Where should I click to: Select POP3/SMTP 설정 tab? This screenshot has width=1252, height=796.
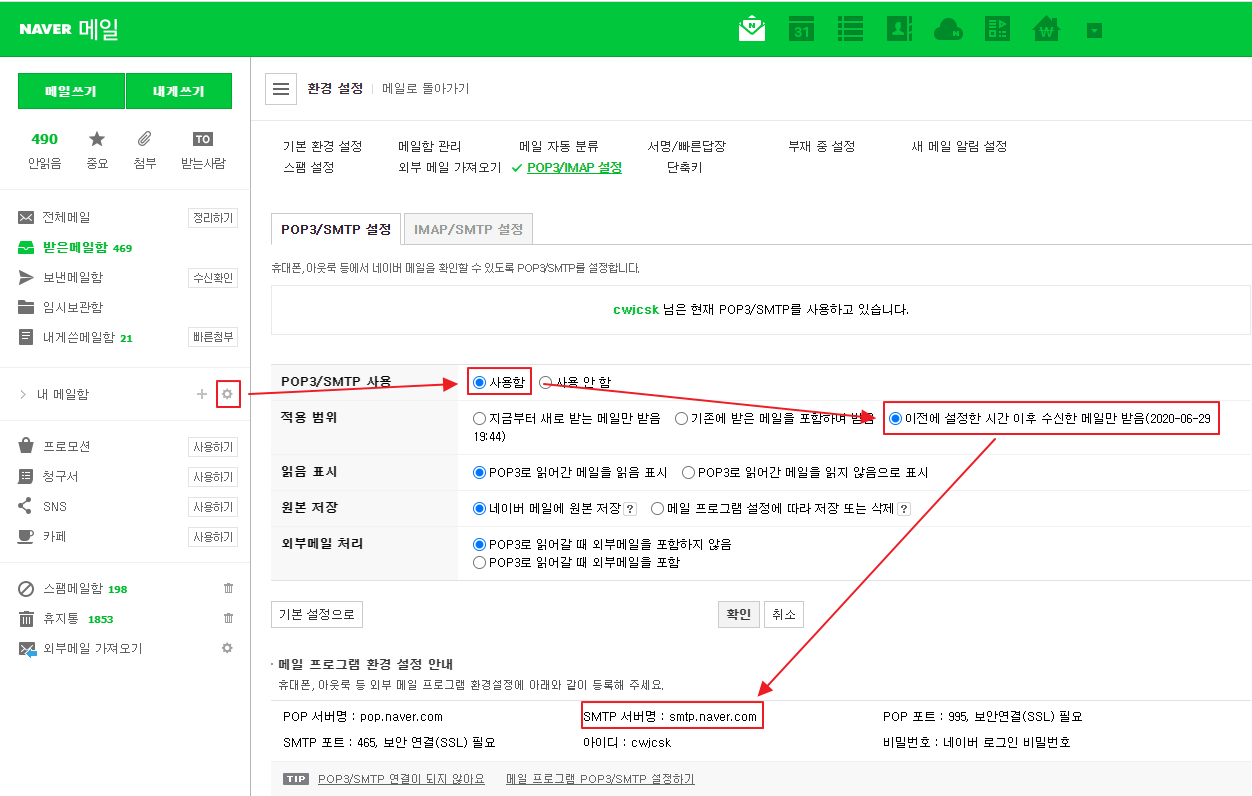[336, 229]
